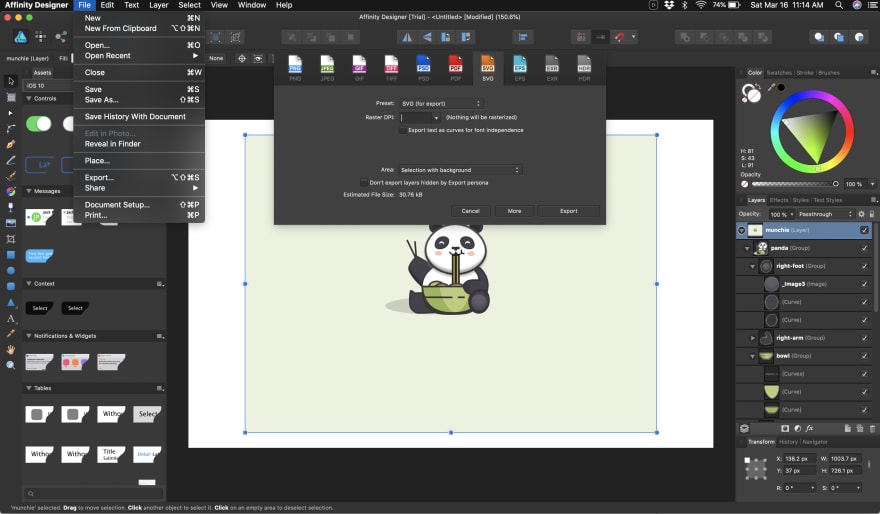Click 'Reveal in Finder' in File menu
The width and height of the screenshot is (880, 514).
click(x=113, y=144)
